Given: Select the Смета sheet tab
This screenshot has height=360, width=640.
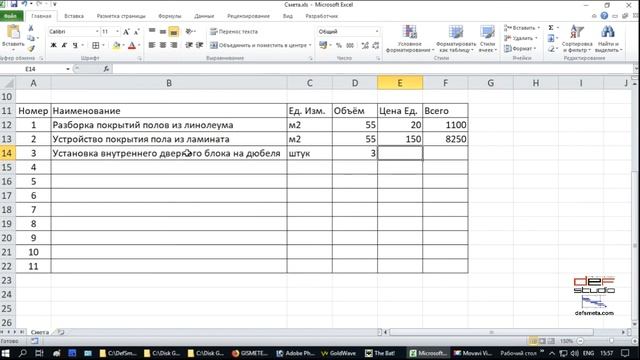Looking at the screenshot, I should [40, 332].
